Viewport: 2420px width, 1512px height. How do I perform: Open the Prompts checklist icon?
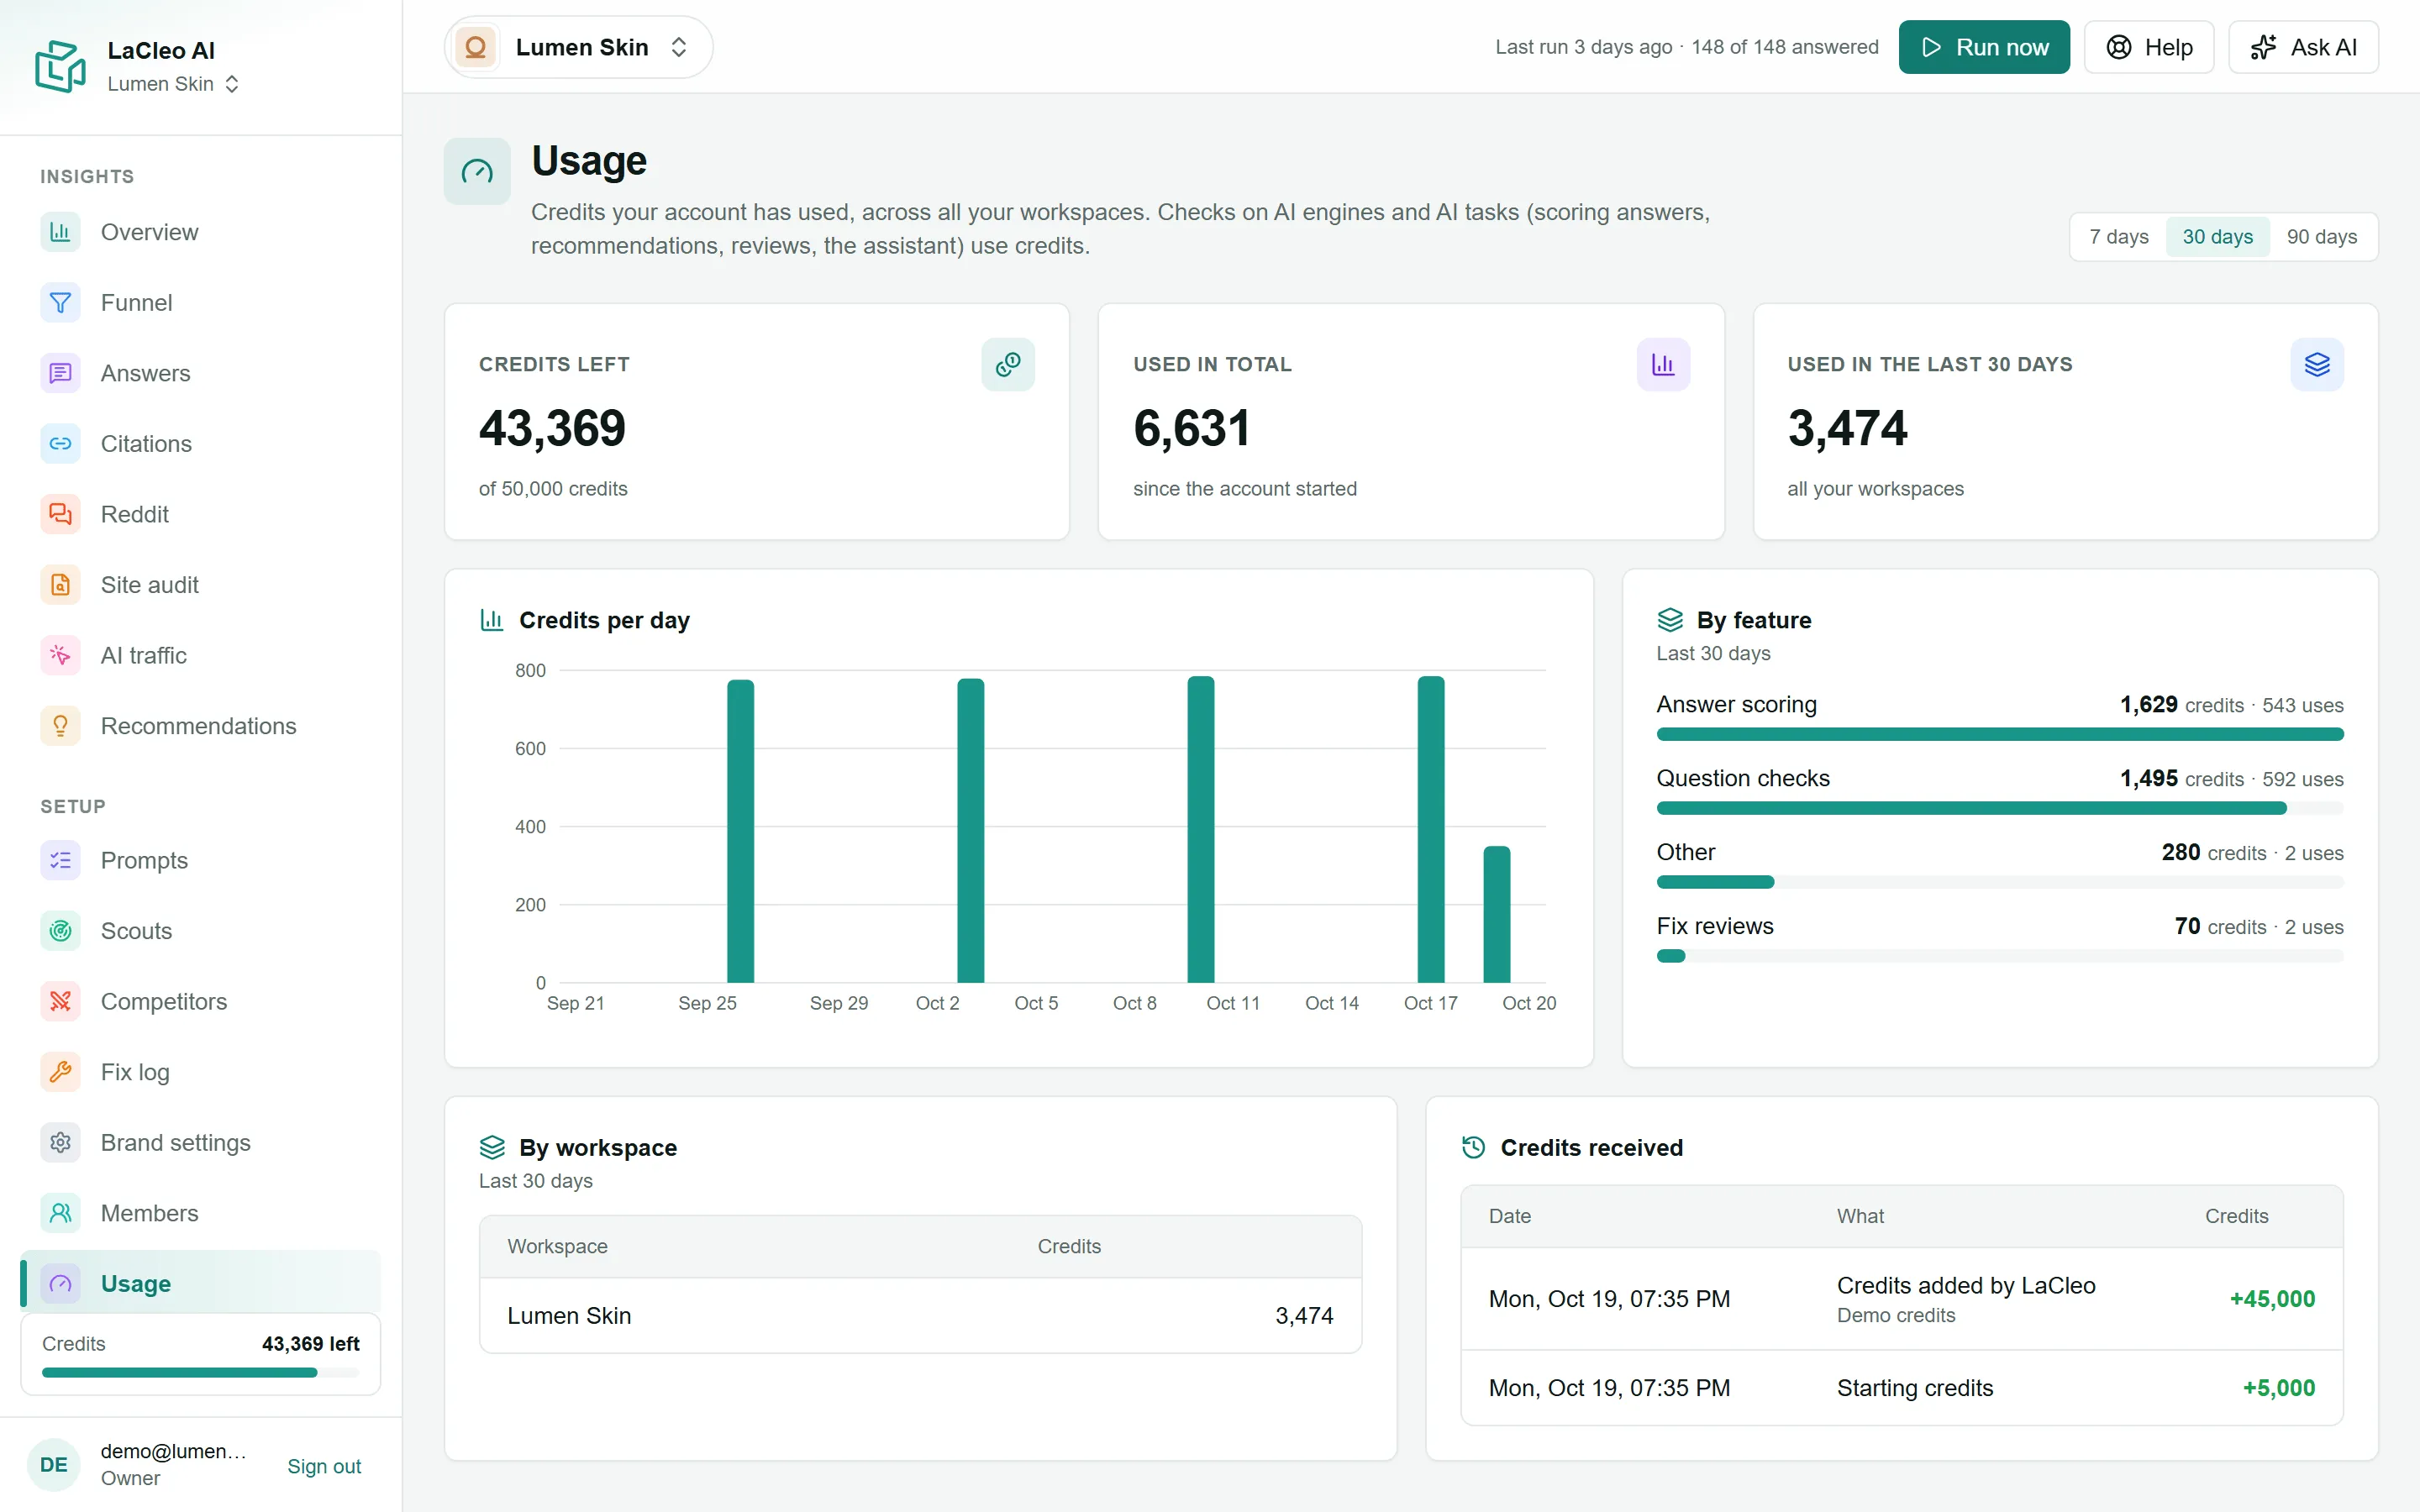(x=60, y=860)
